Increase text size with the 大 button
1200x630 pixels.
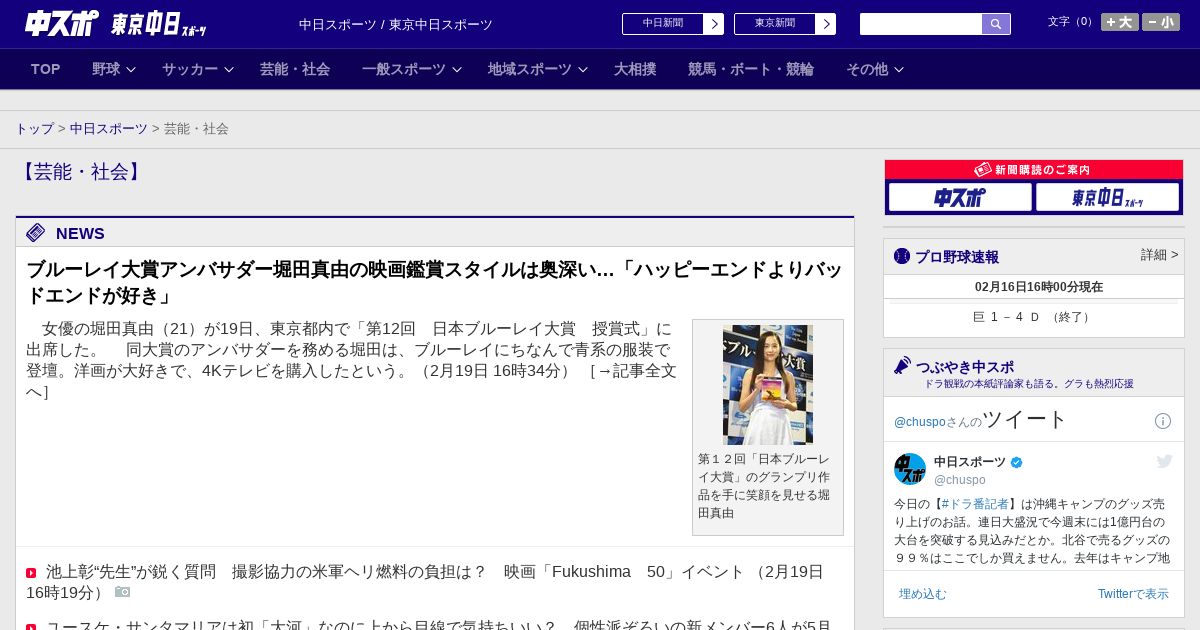click(x=1120, y=22)
